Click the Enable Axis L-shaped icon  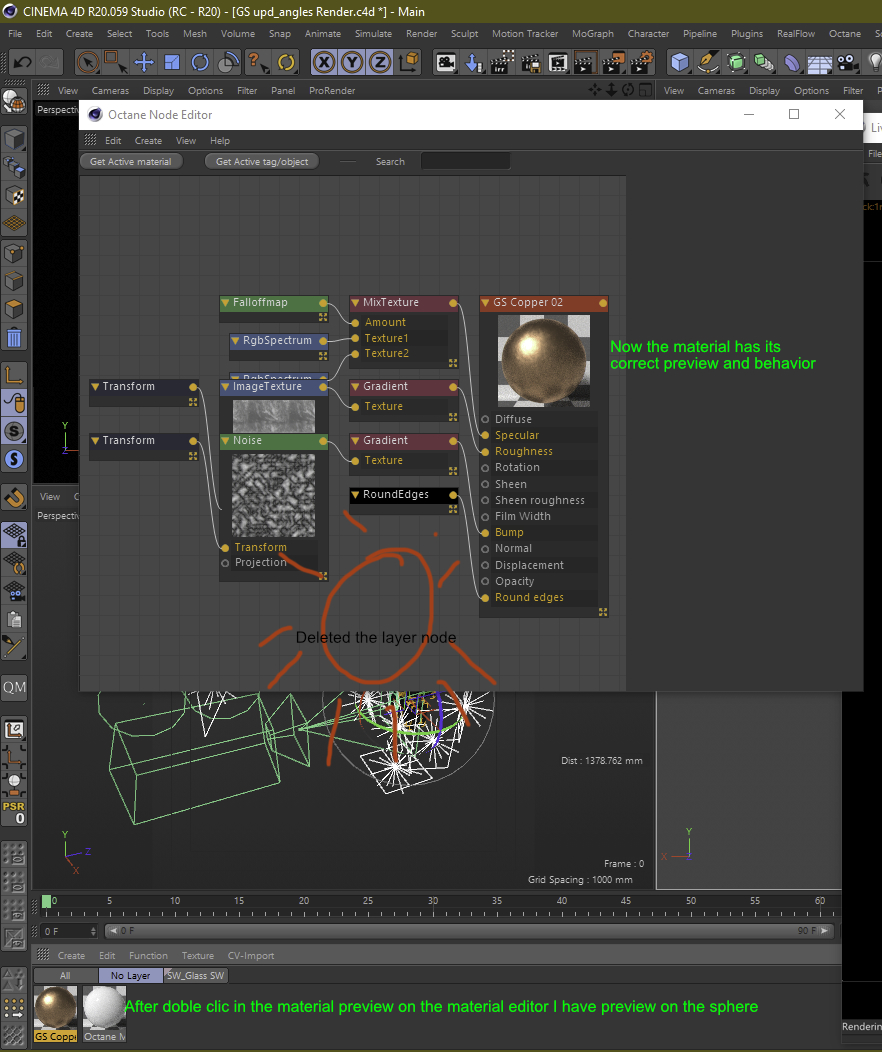coord(14,374)
